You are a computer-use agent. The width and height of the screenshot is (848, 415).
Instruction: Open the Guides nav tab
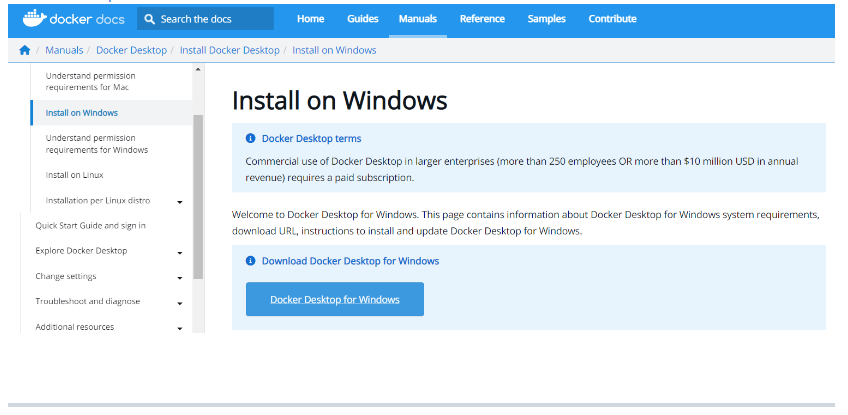[x=362, y=19]
